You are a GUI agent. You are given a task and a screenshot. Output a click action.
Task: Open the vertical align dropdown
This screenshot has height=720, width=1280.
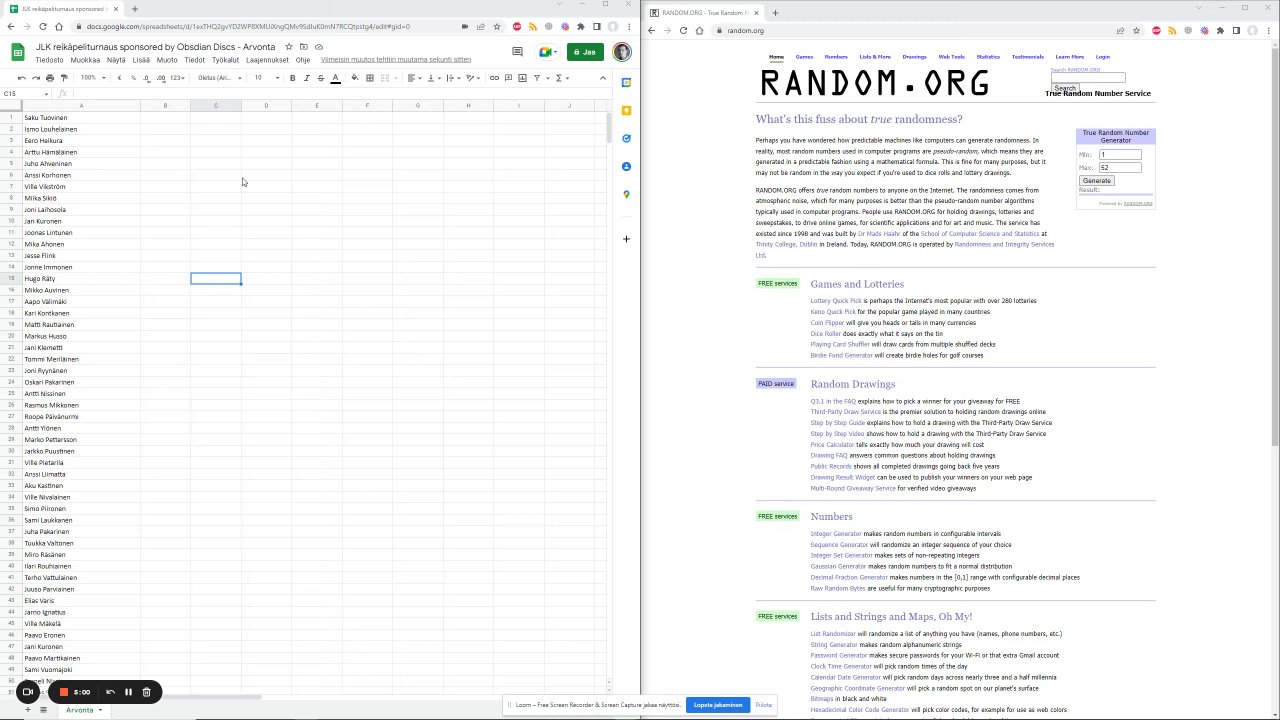433,78
